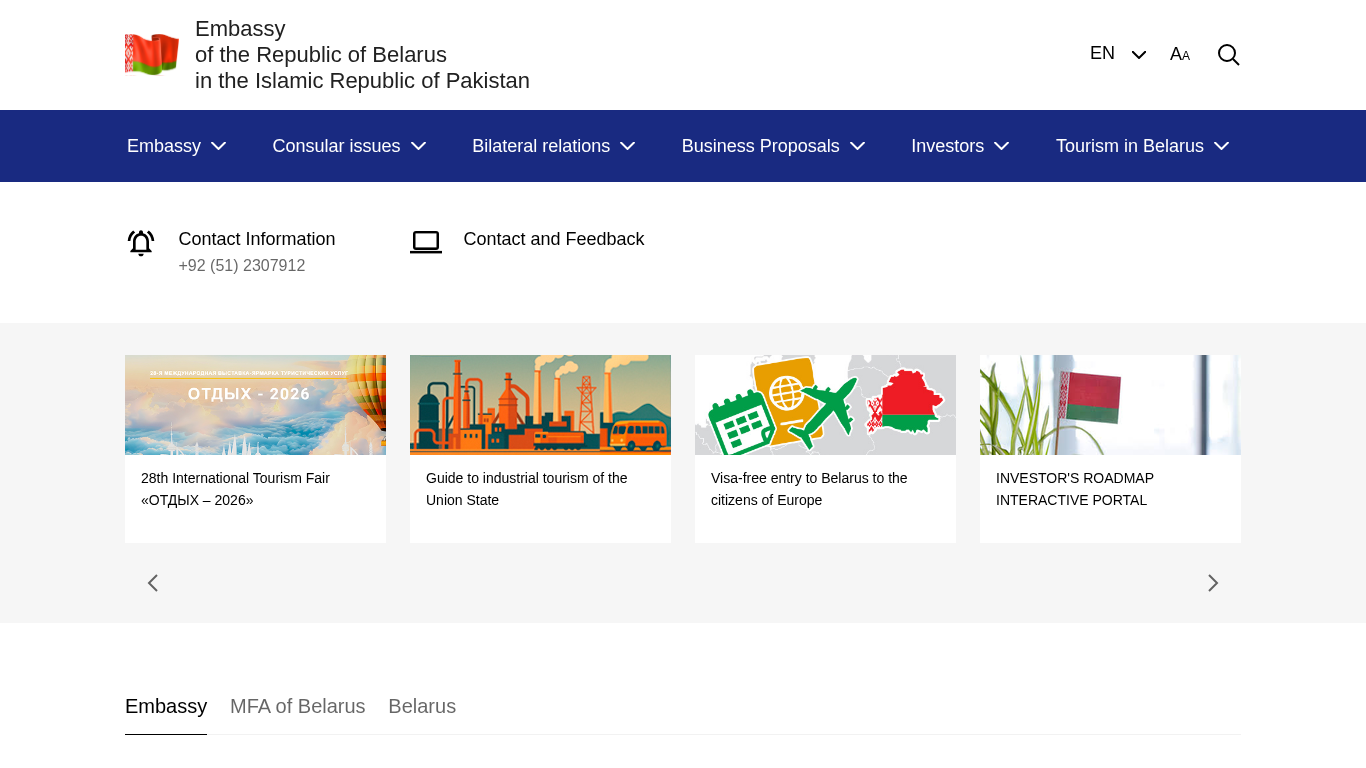The height and width of the screenshot is (768, 1366).
Task: Click the Belarus flag logo
Action: 152,54
